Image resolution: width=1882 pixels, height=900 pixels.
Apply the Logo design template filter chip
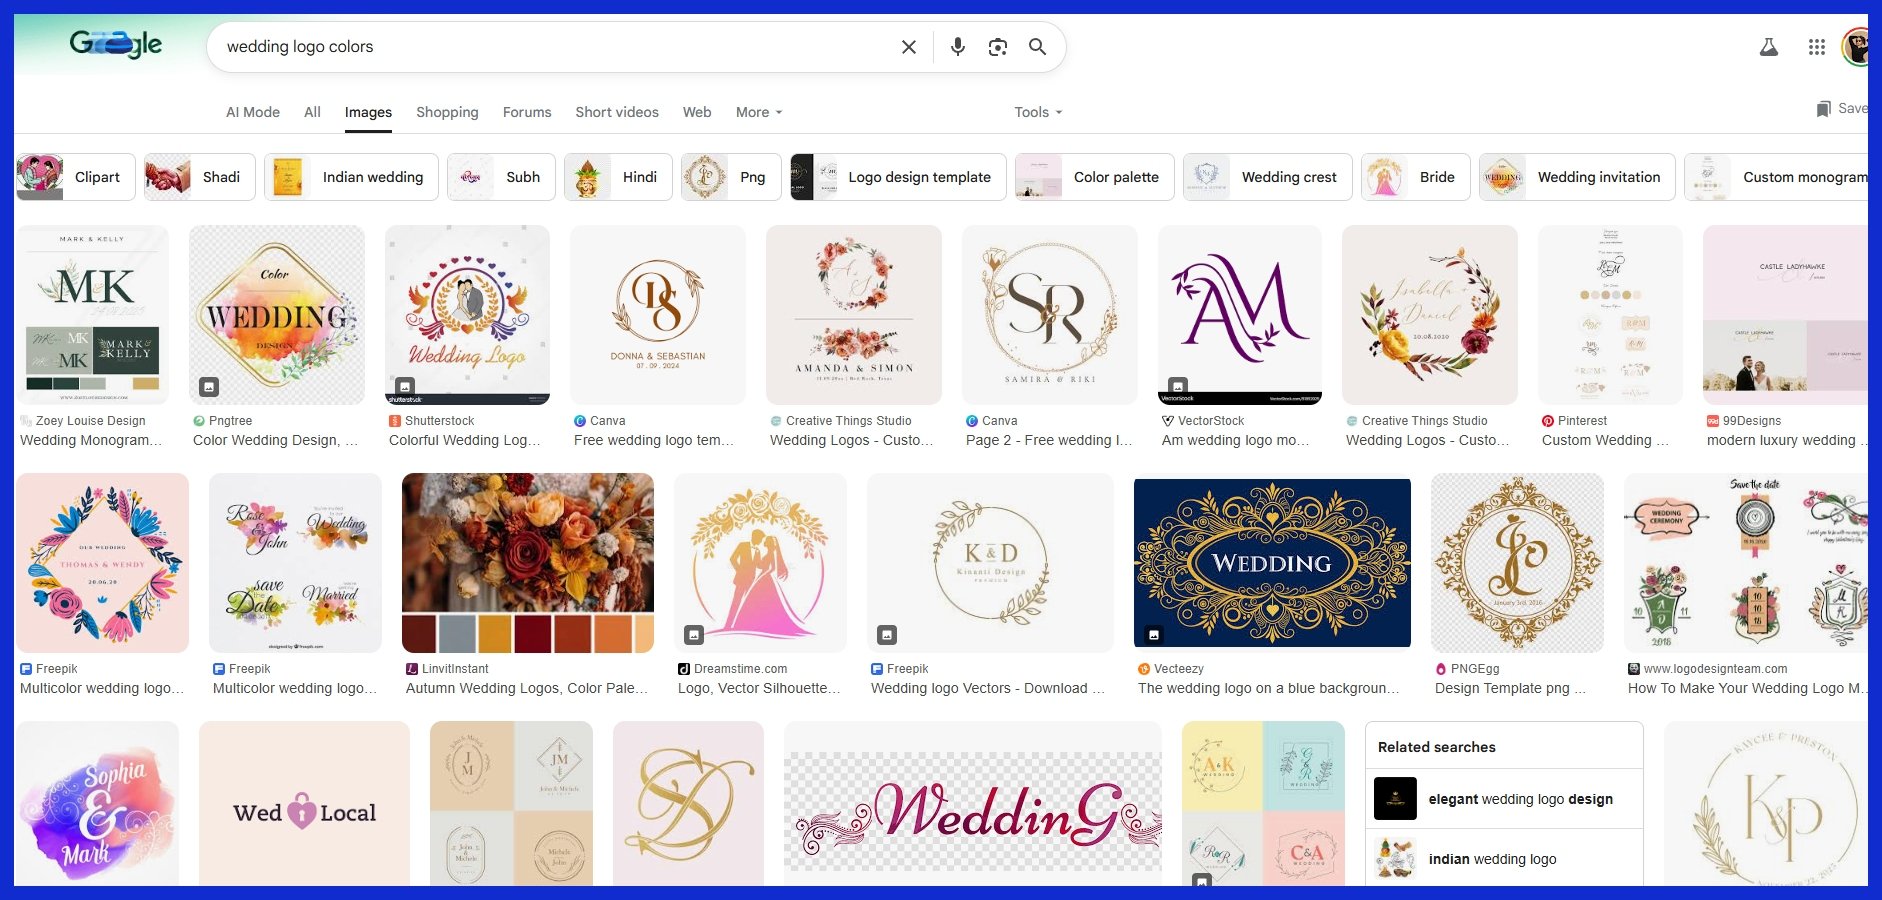(898, 177)
